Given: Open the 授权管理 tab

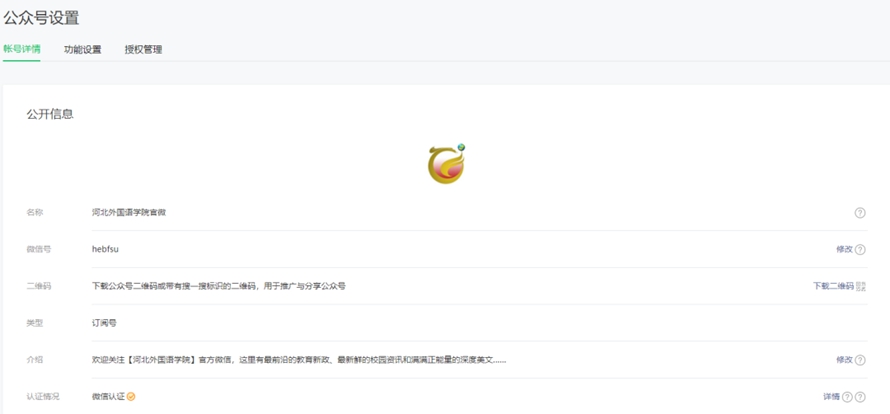Looking at the screenshot, I should (143, 49).
